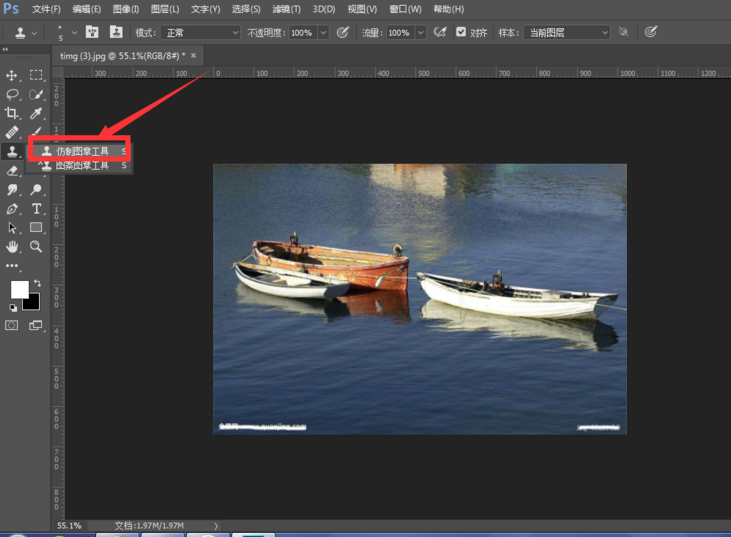731x537 pixels.
Task: Toggle the 对齐 (Aligned) checkbox
Action: pyautogui.click(x=461, y=32)
